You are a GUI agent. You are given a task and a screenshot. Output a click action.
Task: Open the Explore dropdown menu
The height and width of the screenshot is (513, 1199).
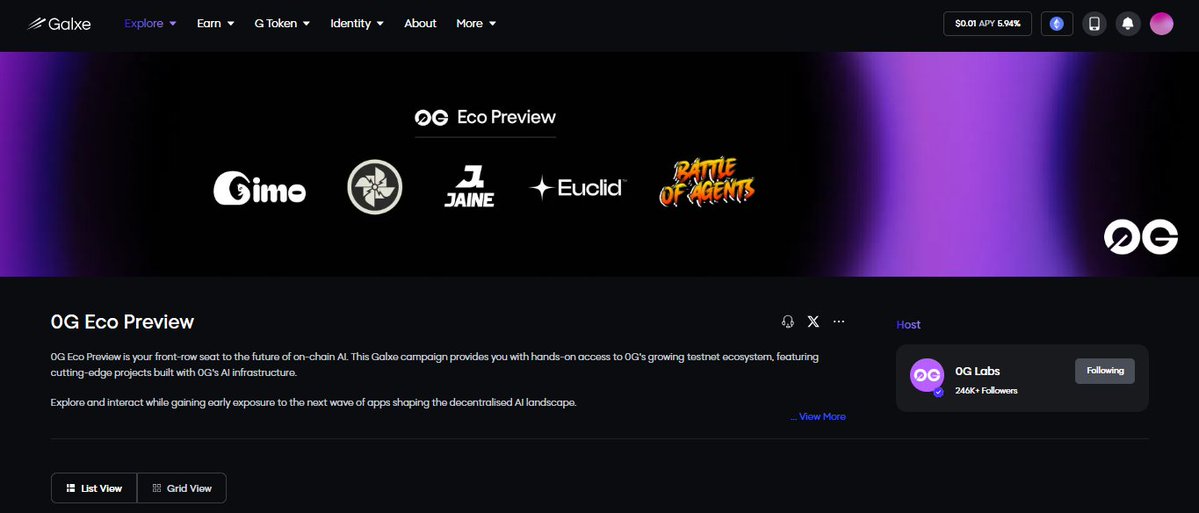(150, 24)
